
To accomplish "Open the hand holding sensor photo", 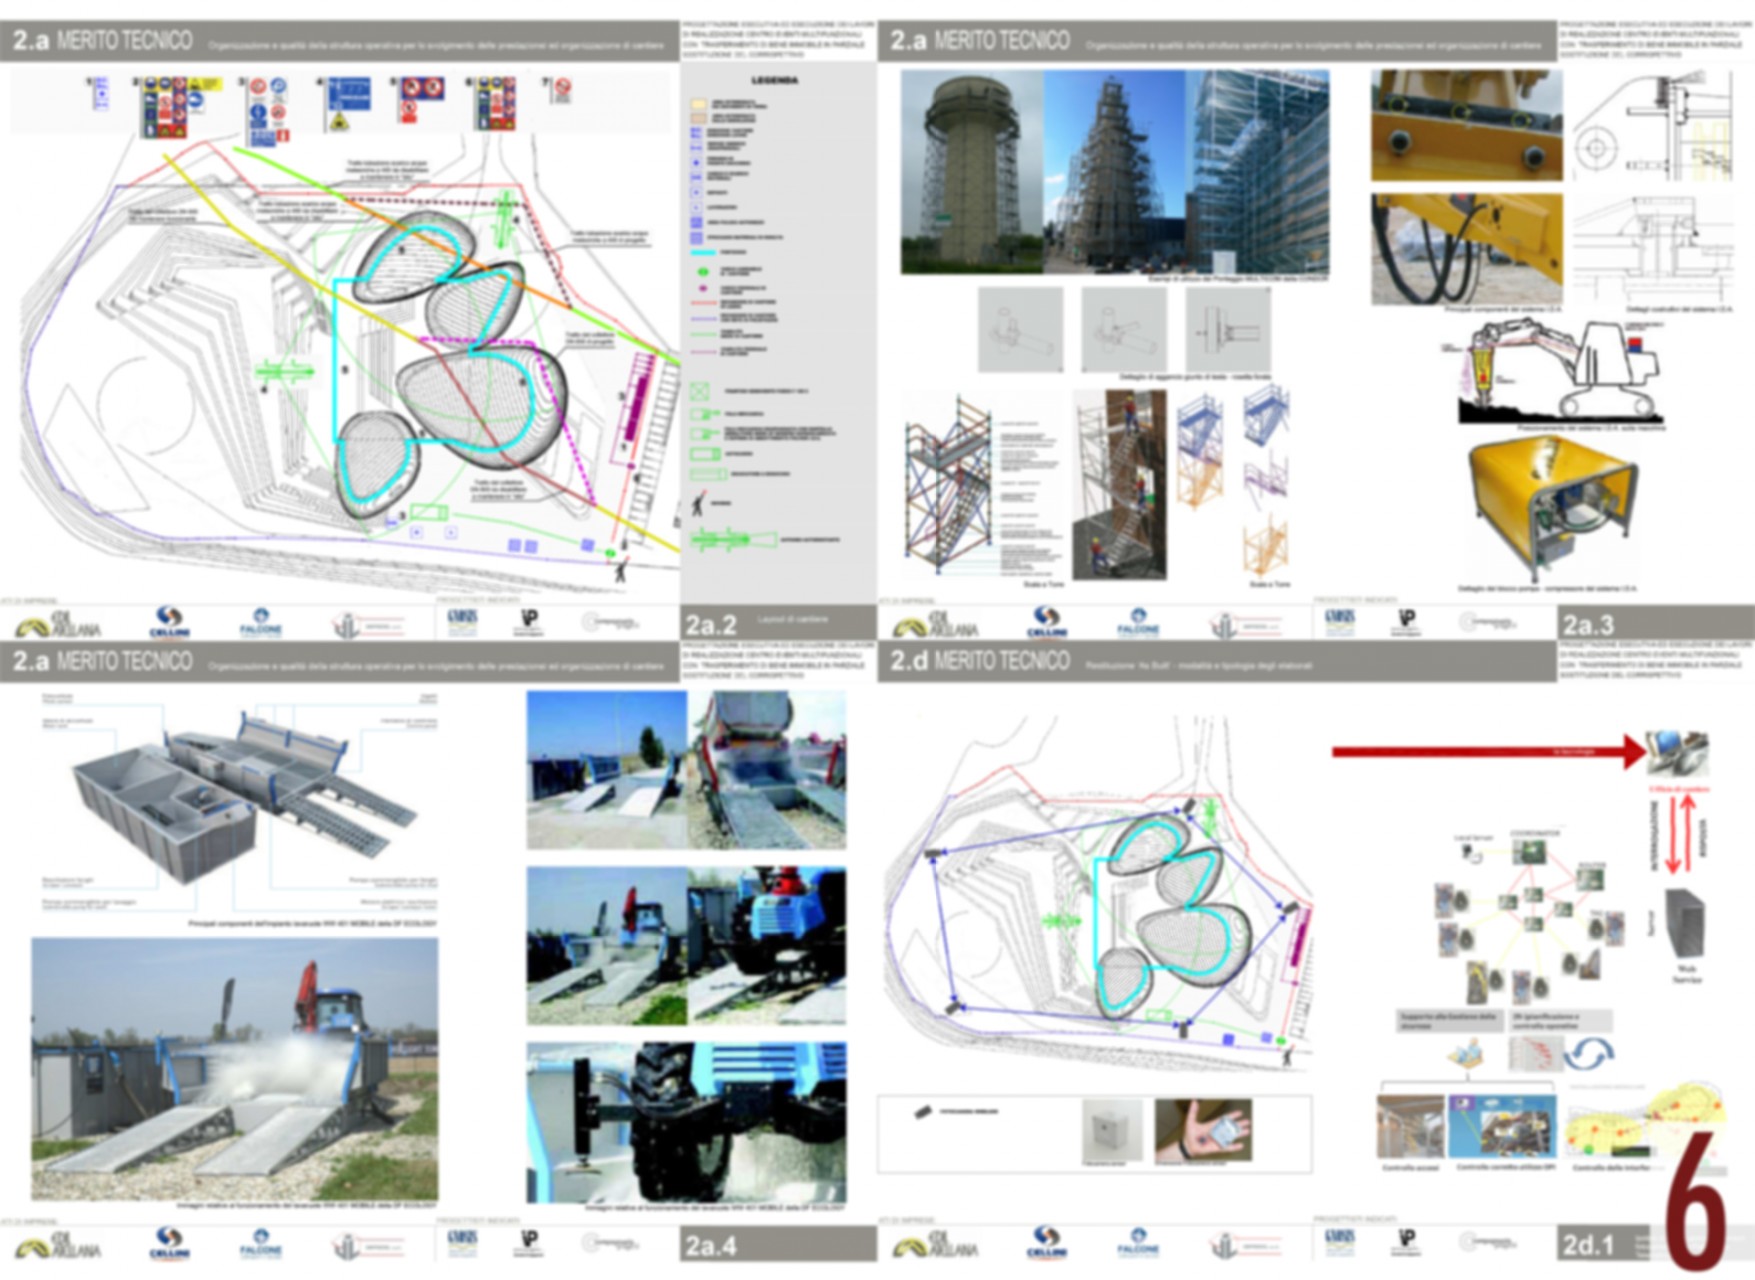I will [1201, 1131].
